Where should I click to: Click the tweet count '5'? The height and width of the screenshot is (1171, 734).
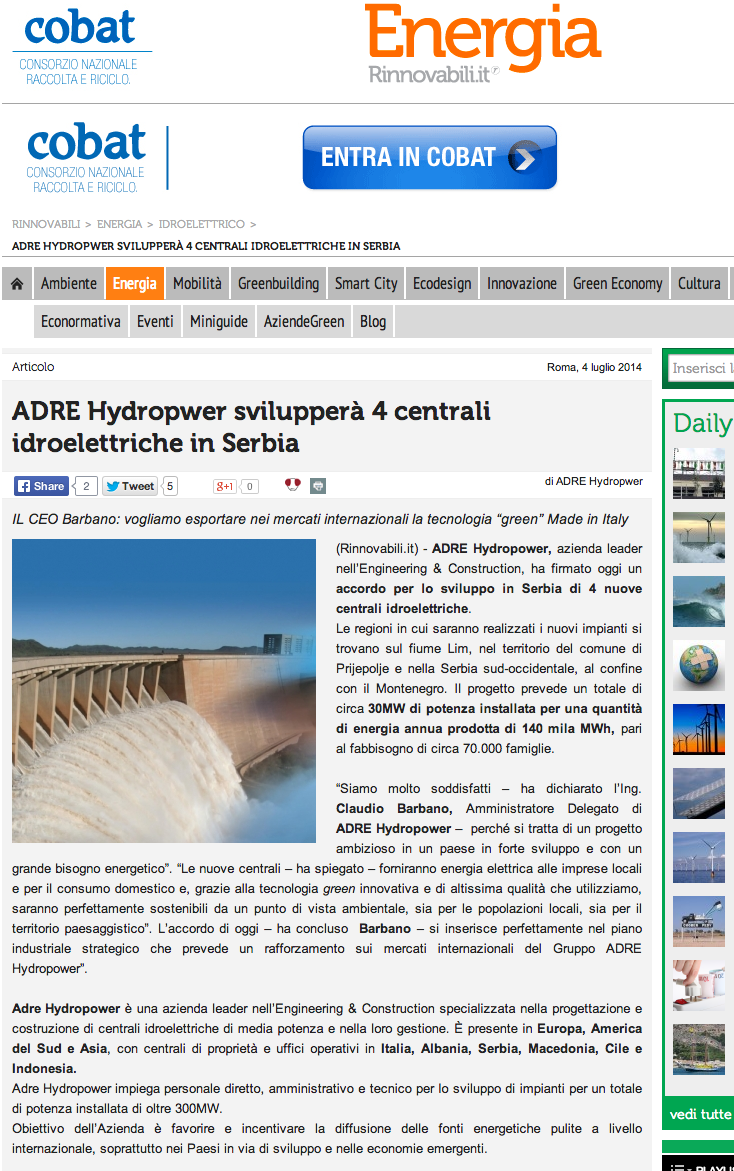pos(170,486)
